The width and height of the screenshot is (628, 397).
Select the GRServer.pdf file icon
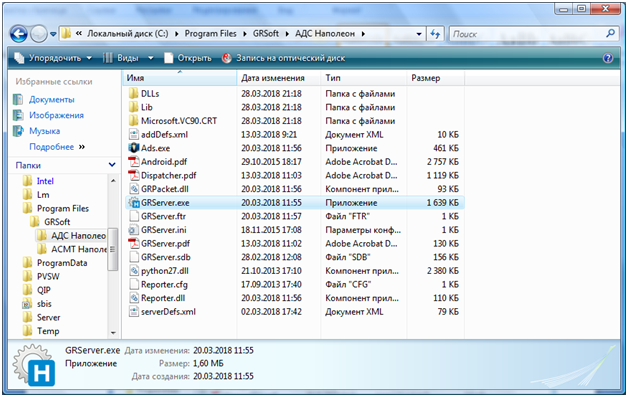[133, 244]
